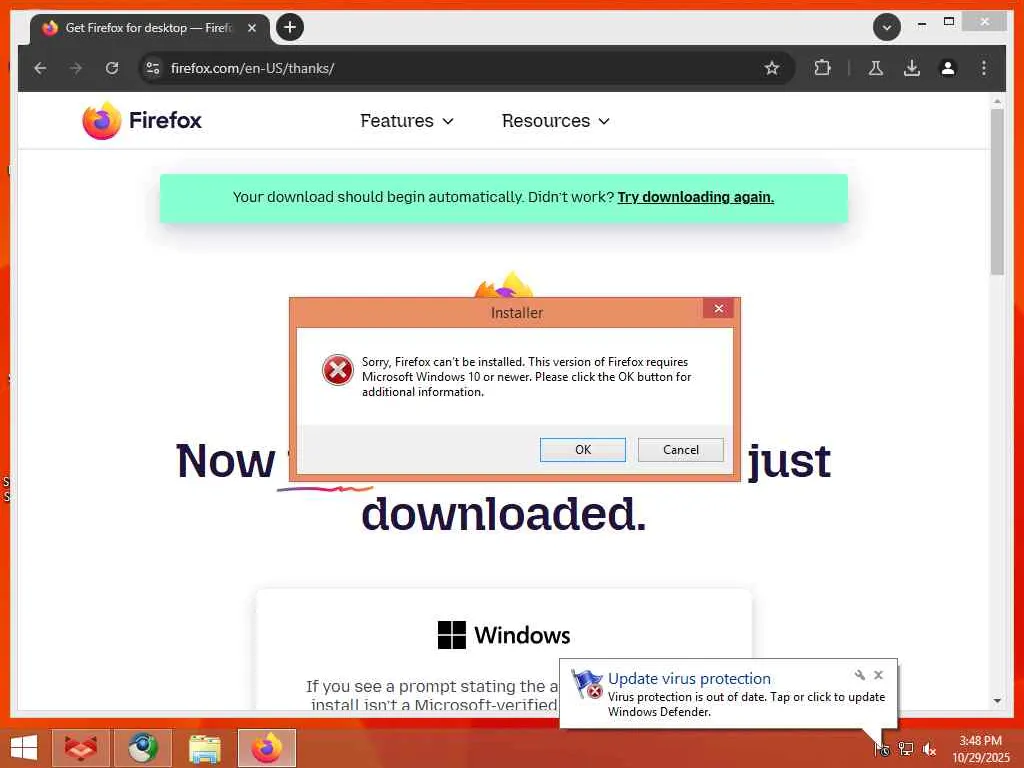The height and width of the screenshot is (768, 1024).
Task: Open the tab search dropdown arrow
Action: point(887,28)
